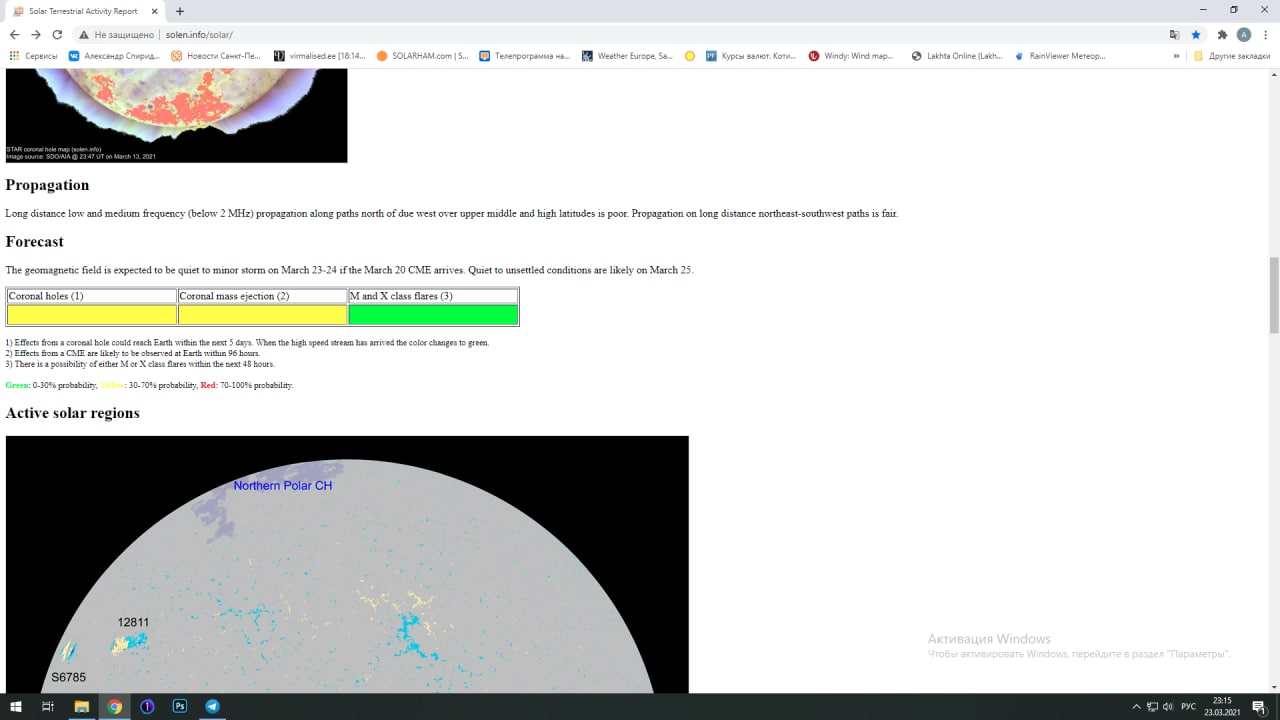Open the Другие закладки folder
Viewport: 1280px width, 720px height.
point(1232,56)
